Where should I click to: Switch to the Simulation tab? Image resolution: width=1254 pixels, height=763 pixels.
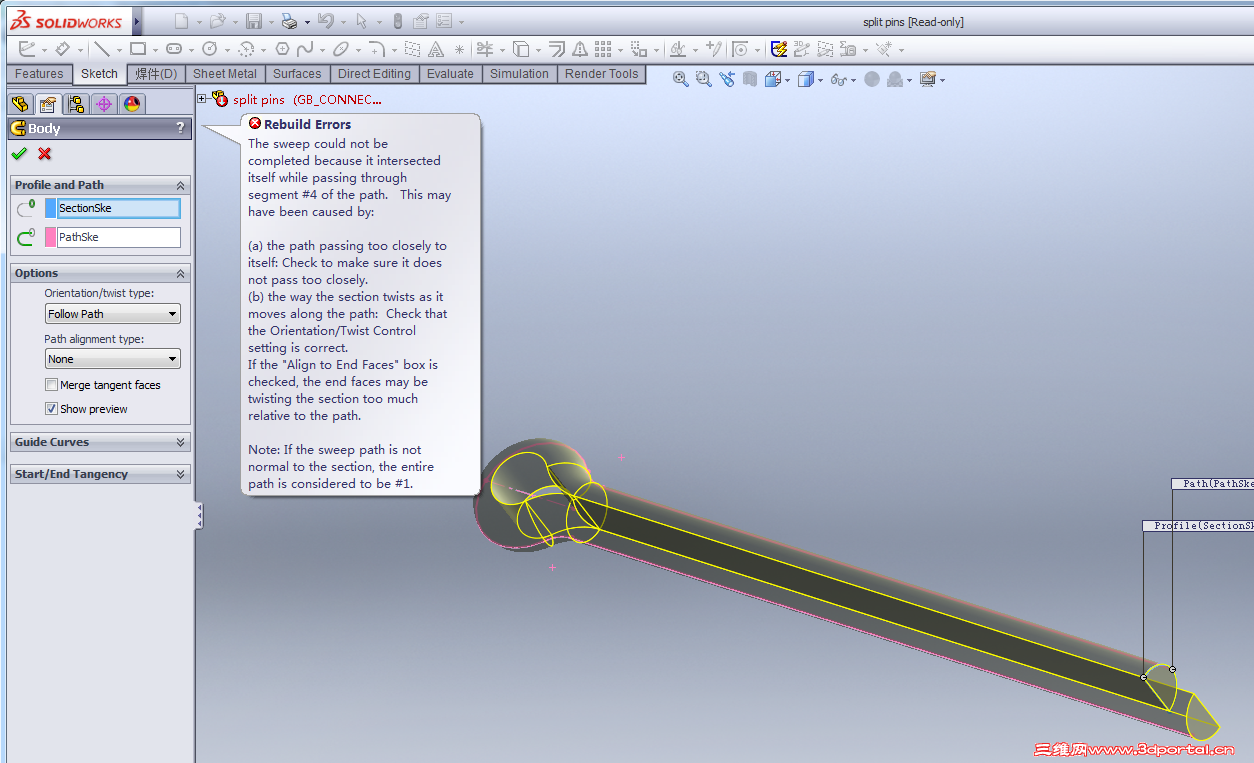coord(519,74)
